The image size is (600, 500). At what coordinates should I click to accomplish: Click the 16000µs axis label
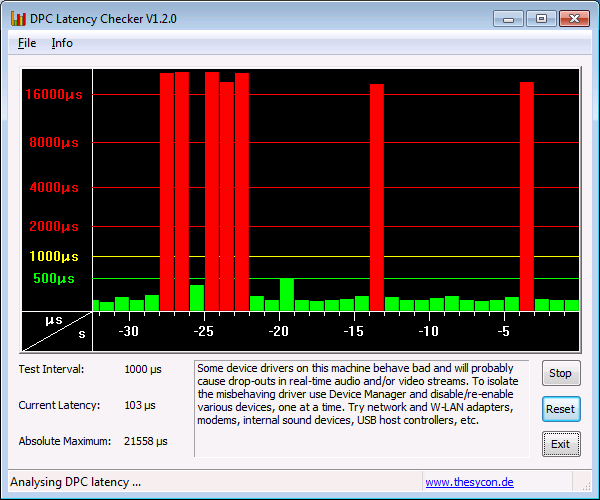(53, 95)
